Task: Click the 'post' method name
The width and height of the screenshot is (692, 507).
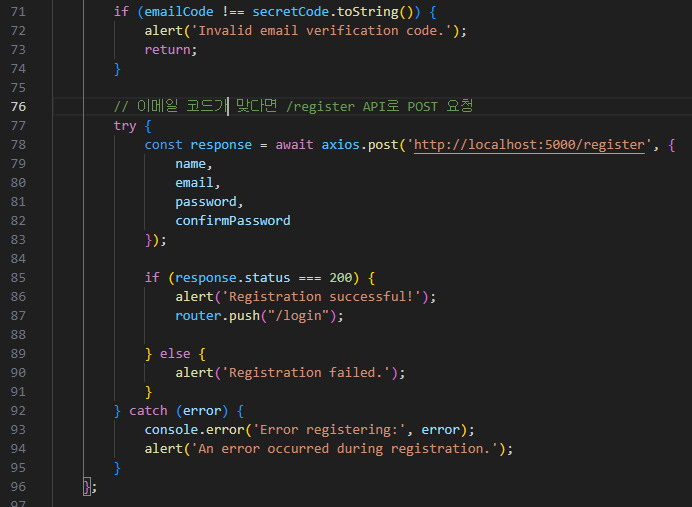Action: pyautogui.click(x=383, y=145)
